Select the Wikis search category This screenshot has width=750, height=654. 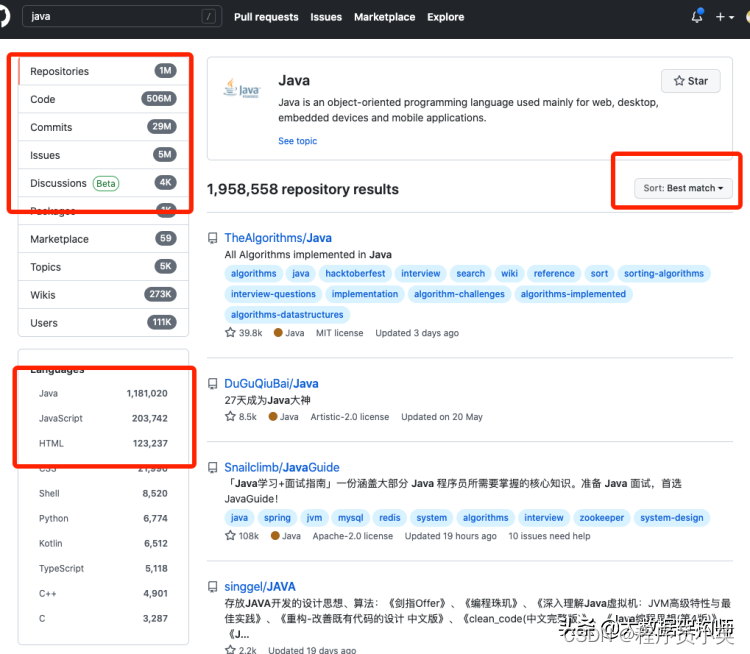click(x=103, y=295)
